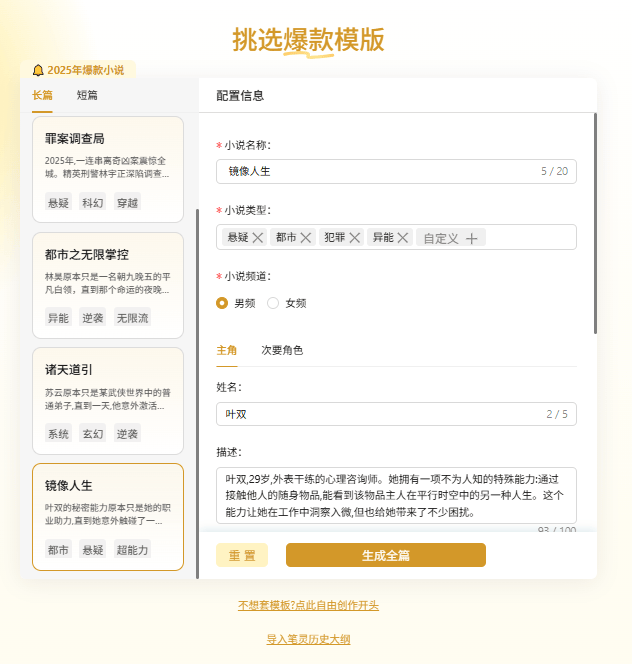Remove the 犯罪 genre tag
Image resolution: width=632 pixels, height=664 pixels.
click(354, 238)
